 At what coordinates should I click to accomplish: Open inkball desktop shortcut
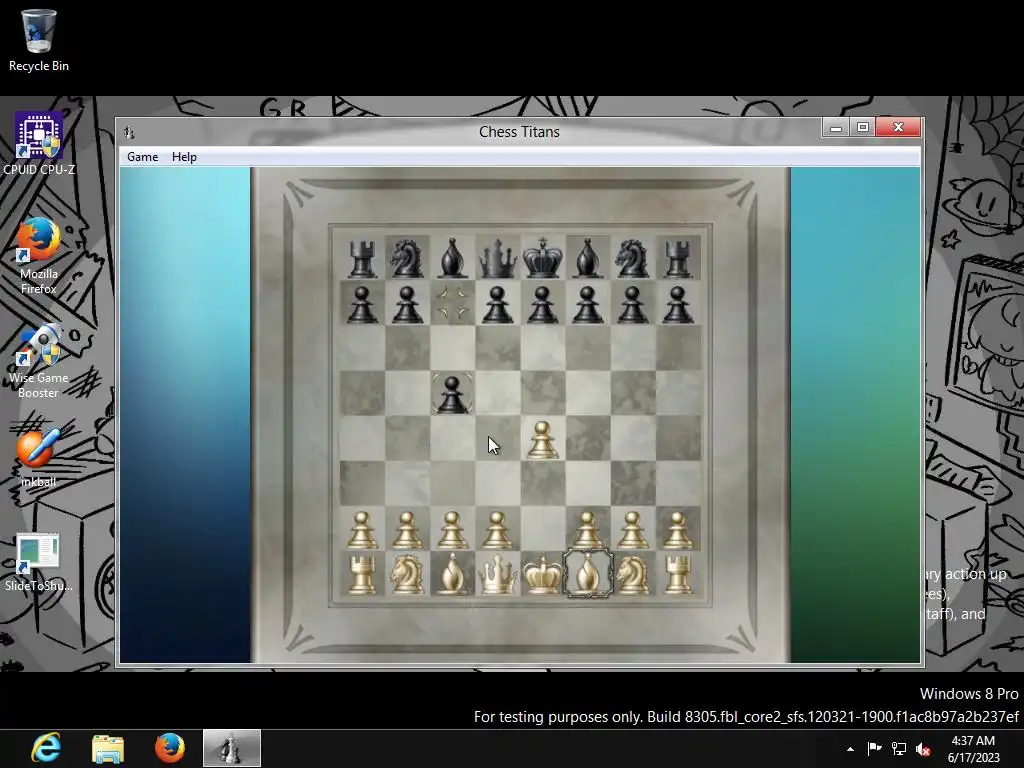pyautogui.click(x=39, y=458)
